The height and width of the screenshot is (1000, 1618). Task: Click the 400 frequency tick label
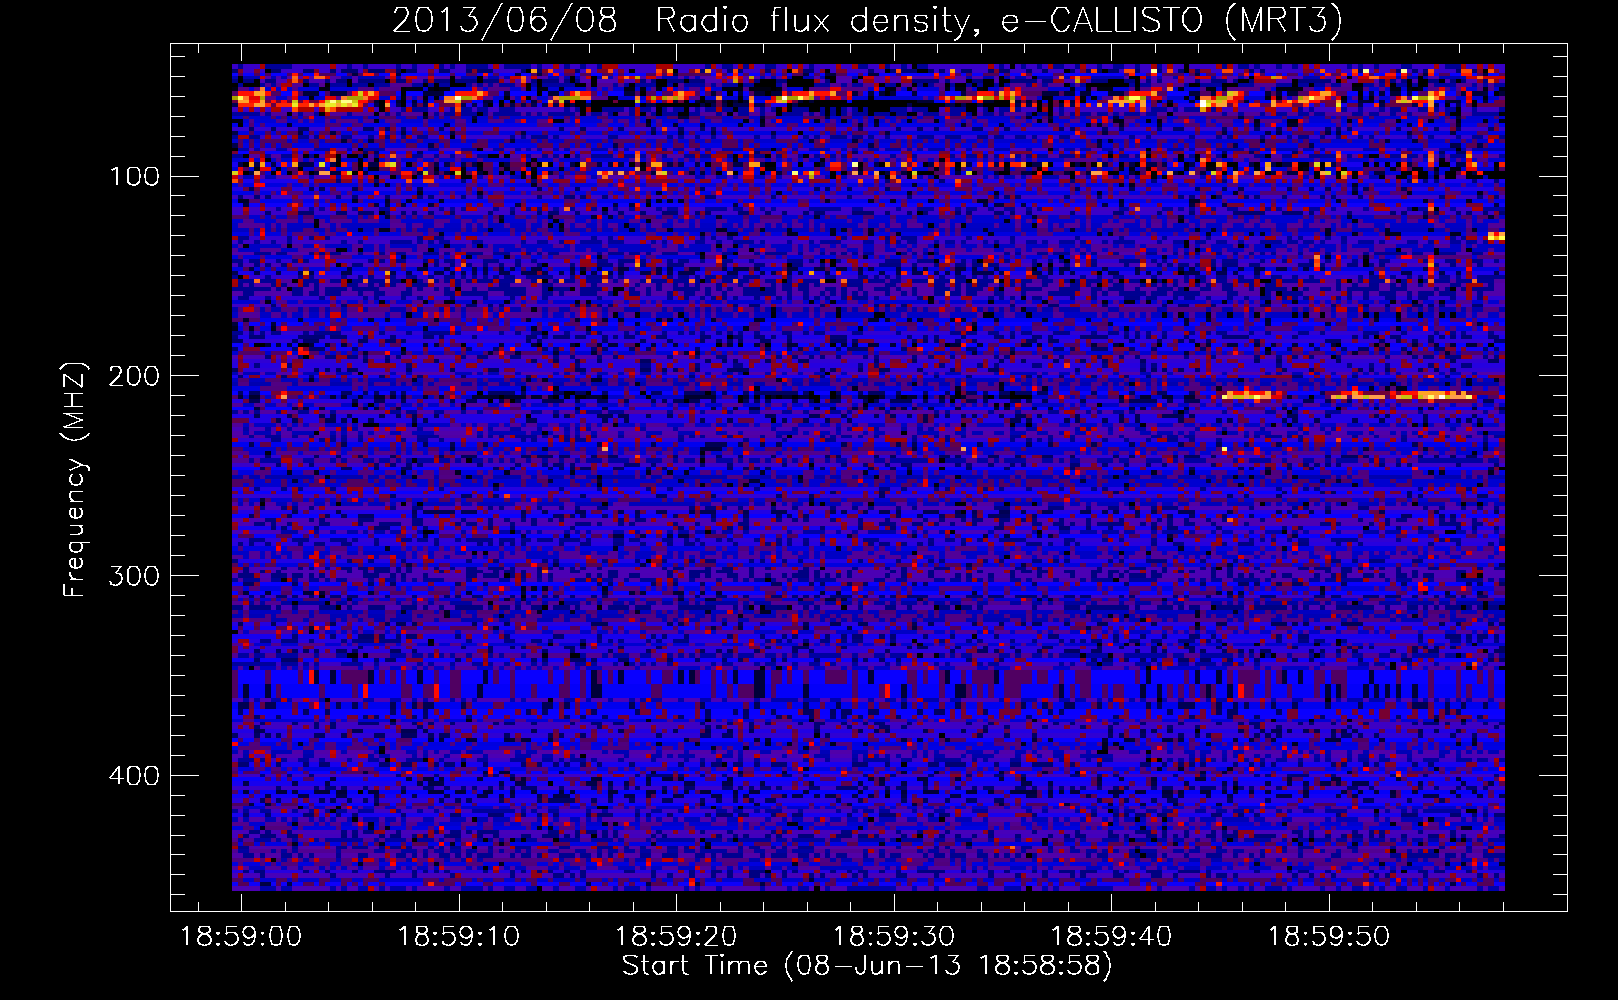134,776
